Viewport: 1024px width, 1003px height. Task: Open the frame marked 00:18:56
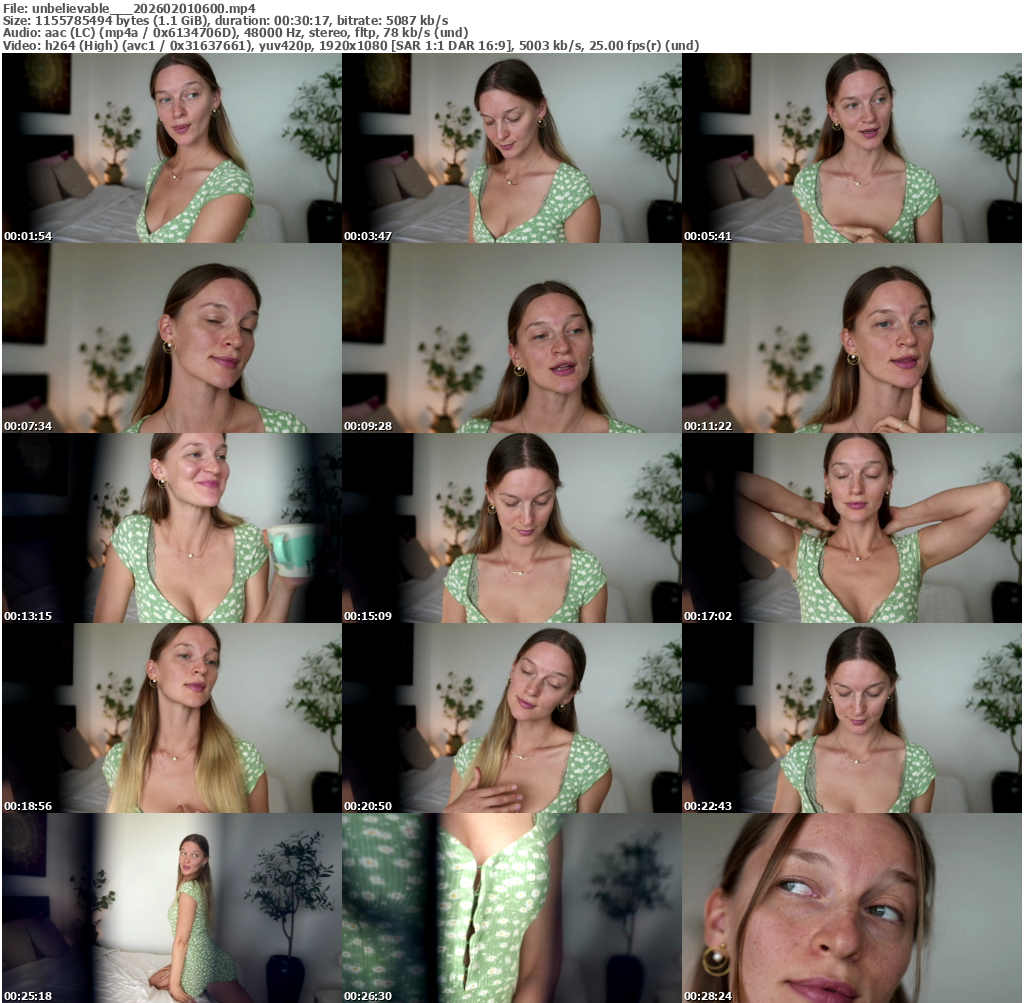[171, 718]
